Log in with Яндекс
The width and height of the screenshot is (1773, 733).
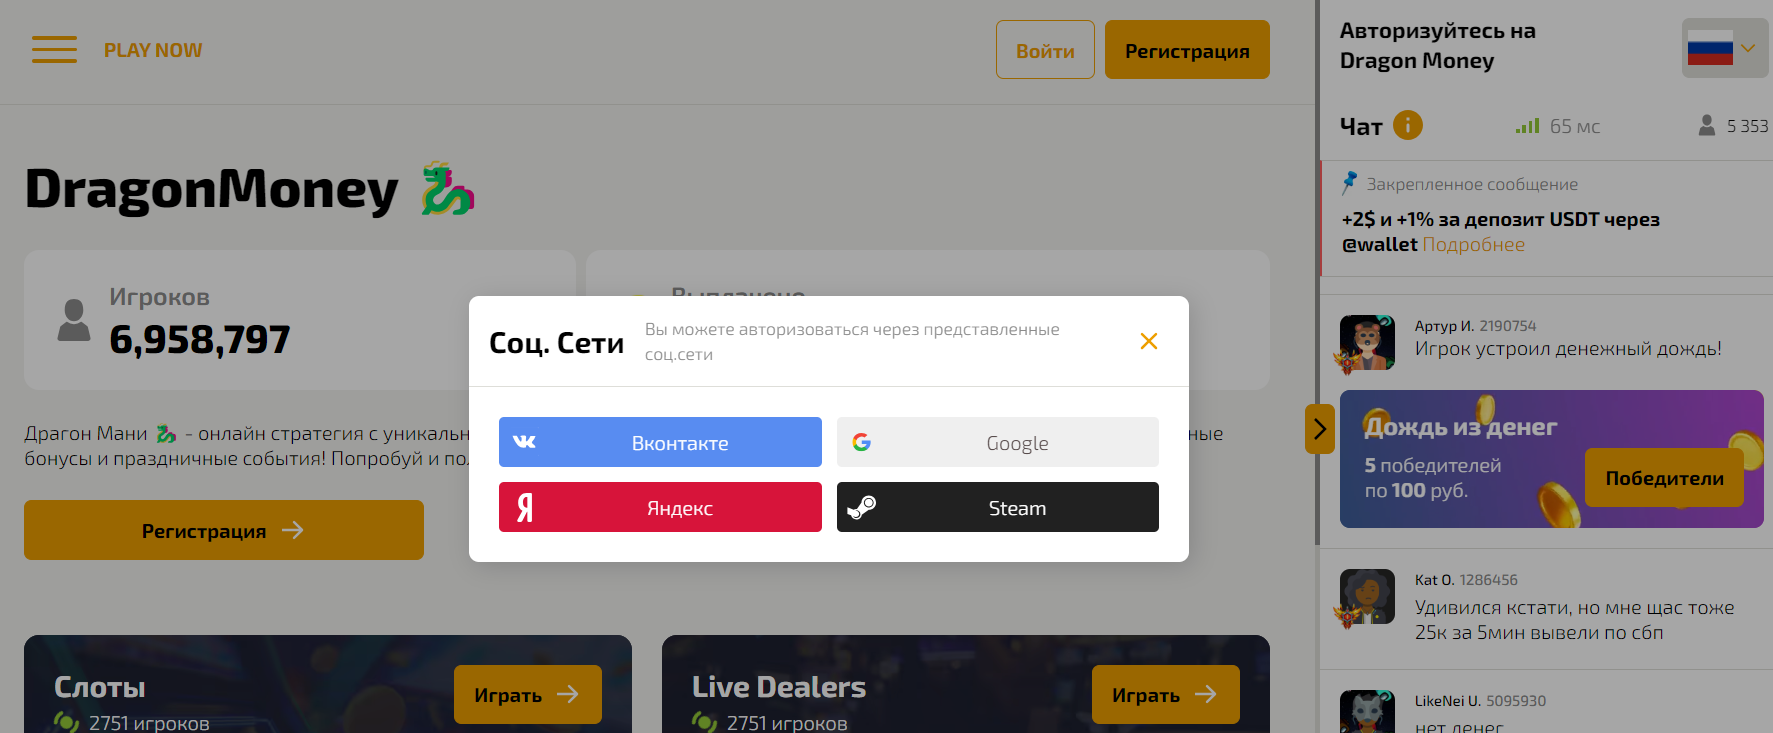pyautogui.click(x=660, y=507)
